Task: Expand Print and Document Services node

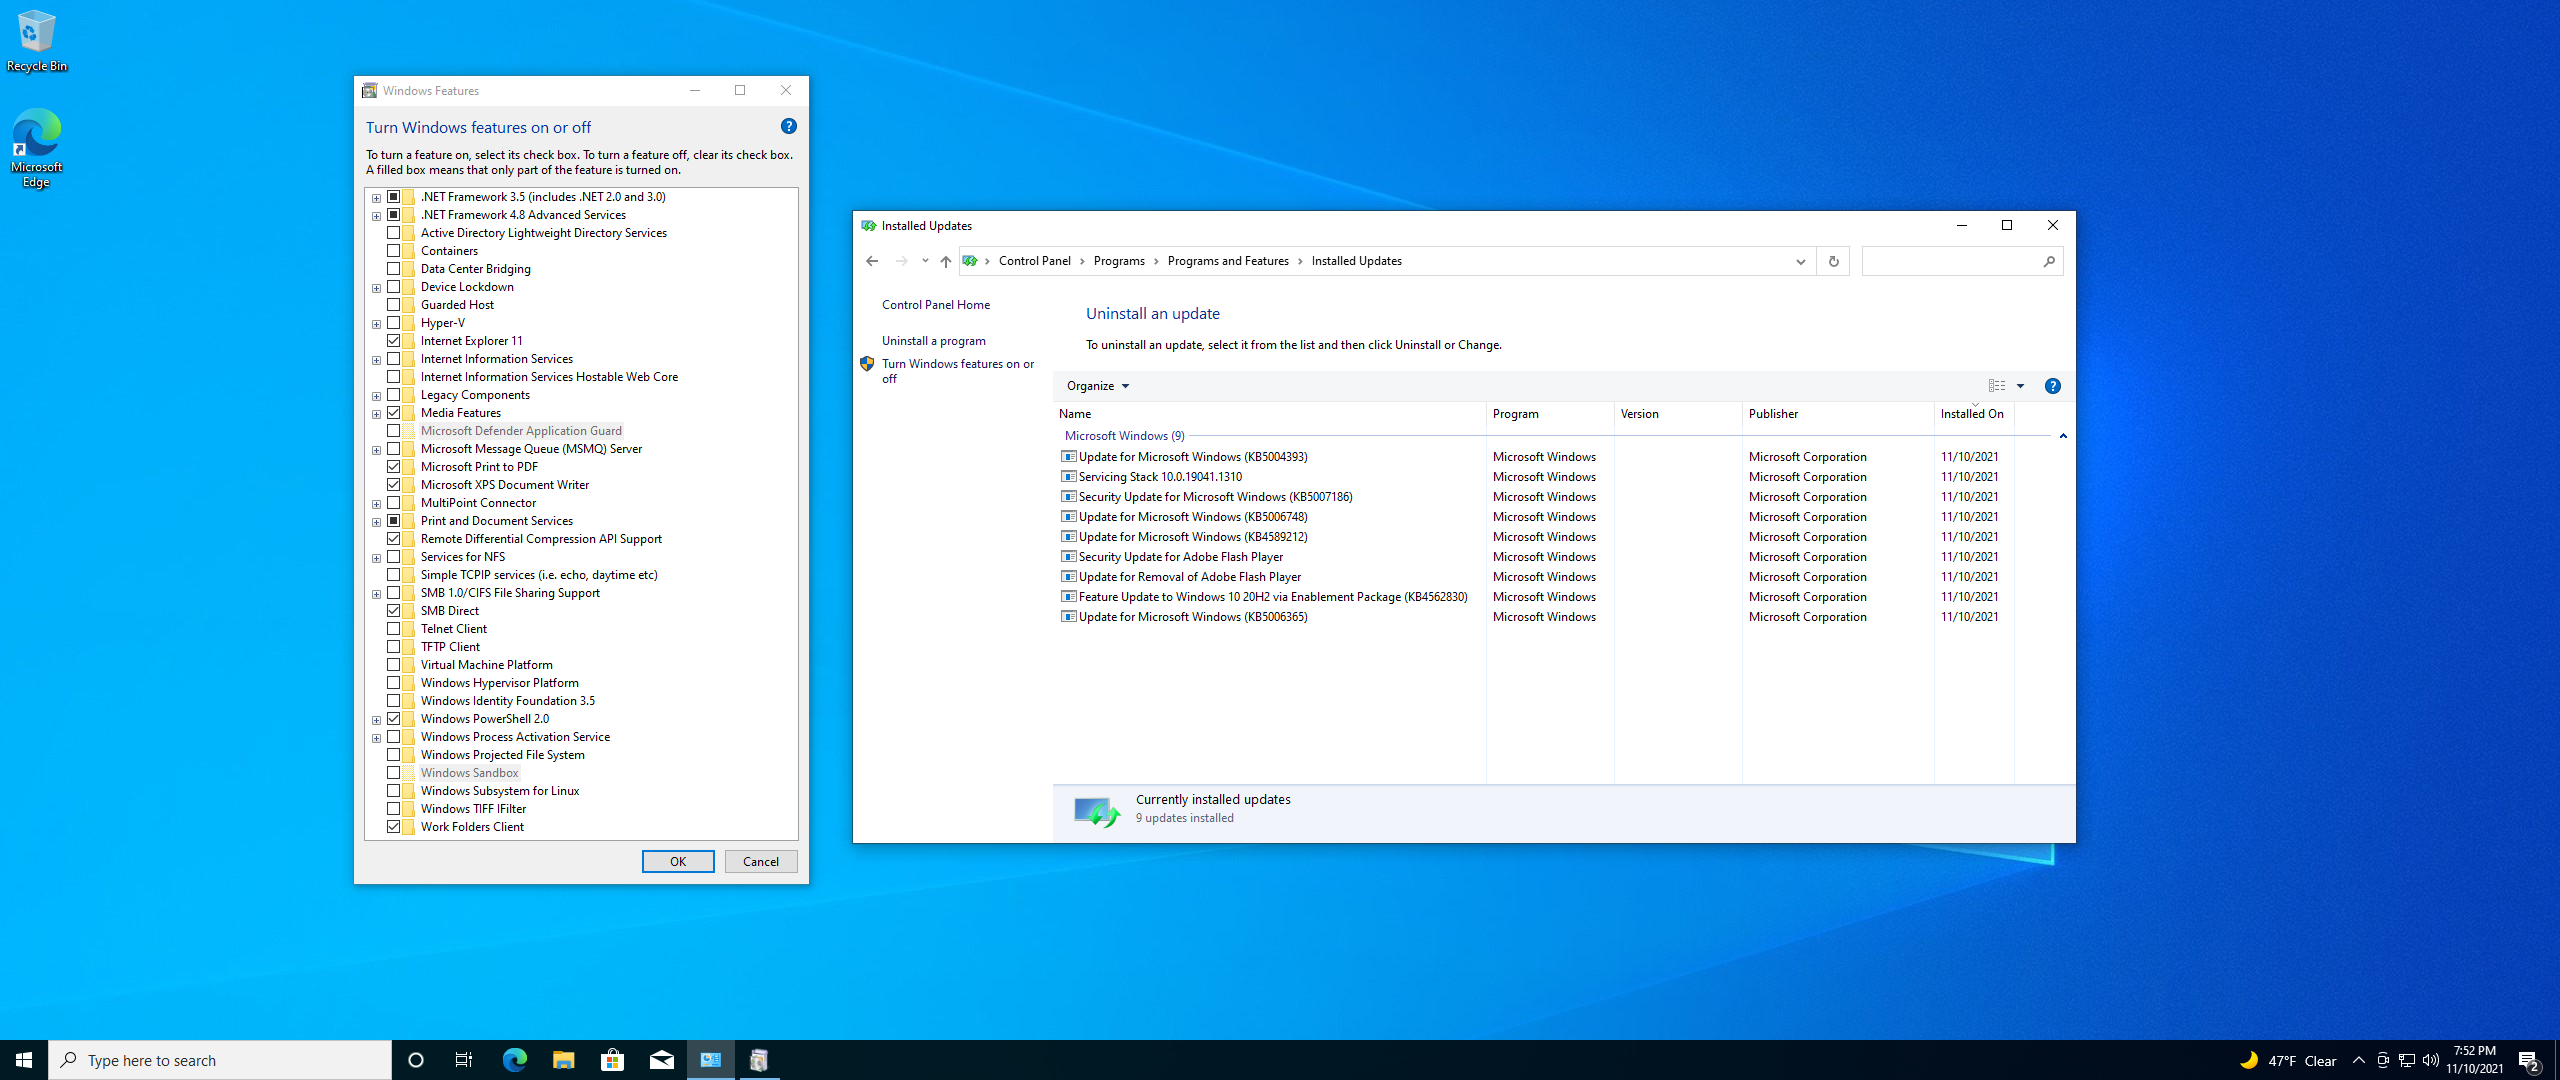Action: coord(376,522)
